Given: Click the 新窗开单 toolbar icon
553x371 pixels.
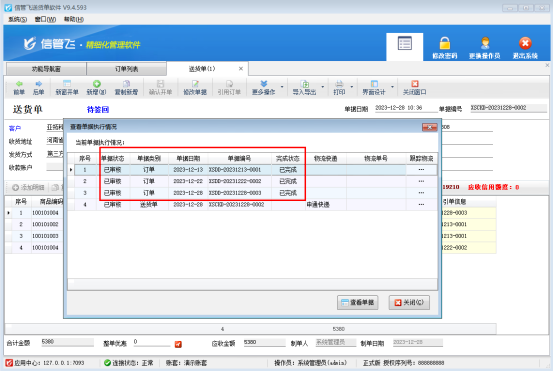Looking at the screenshot, I should (x=67, y=84).
